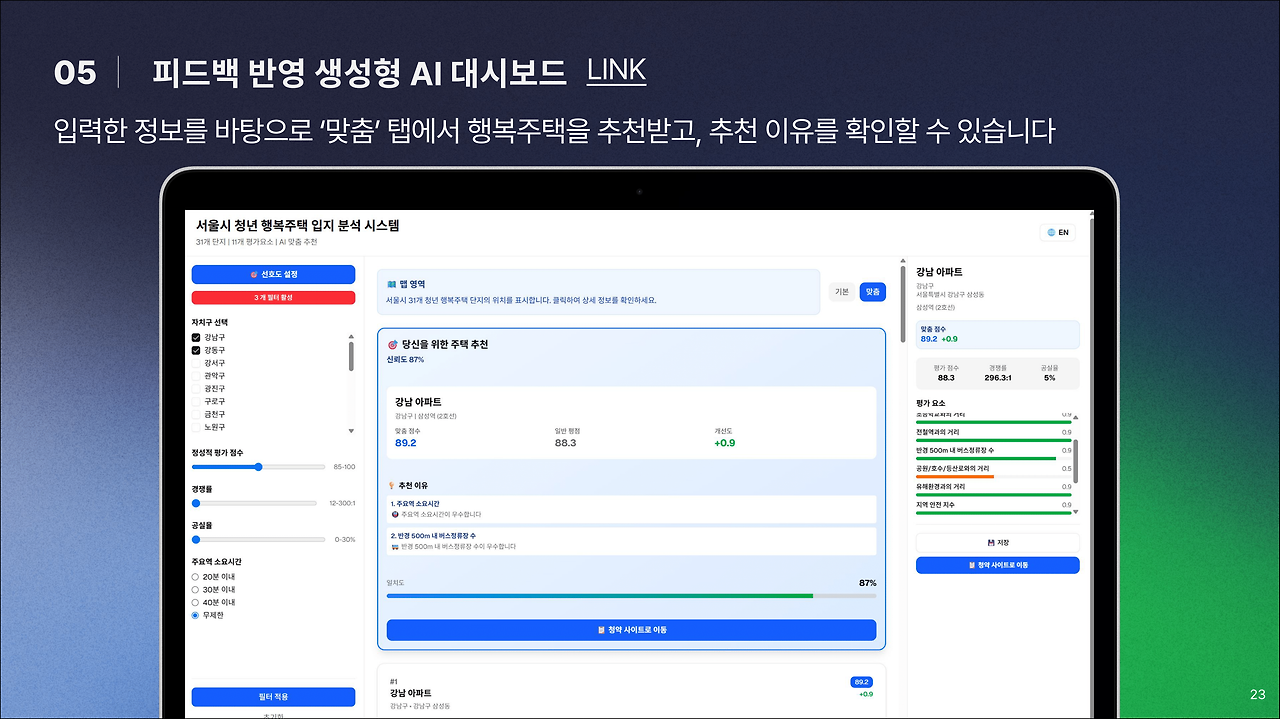Click the globe icon on the EN language button
This screenshot has width=1280, height=719.
pos(1050,231)
